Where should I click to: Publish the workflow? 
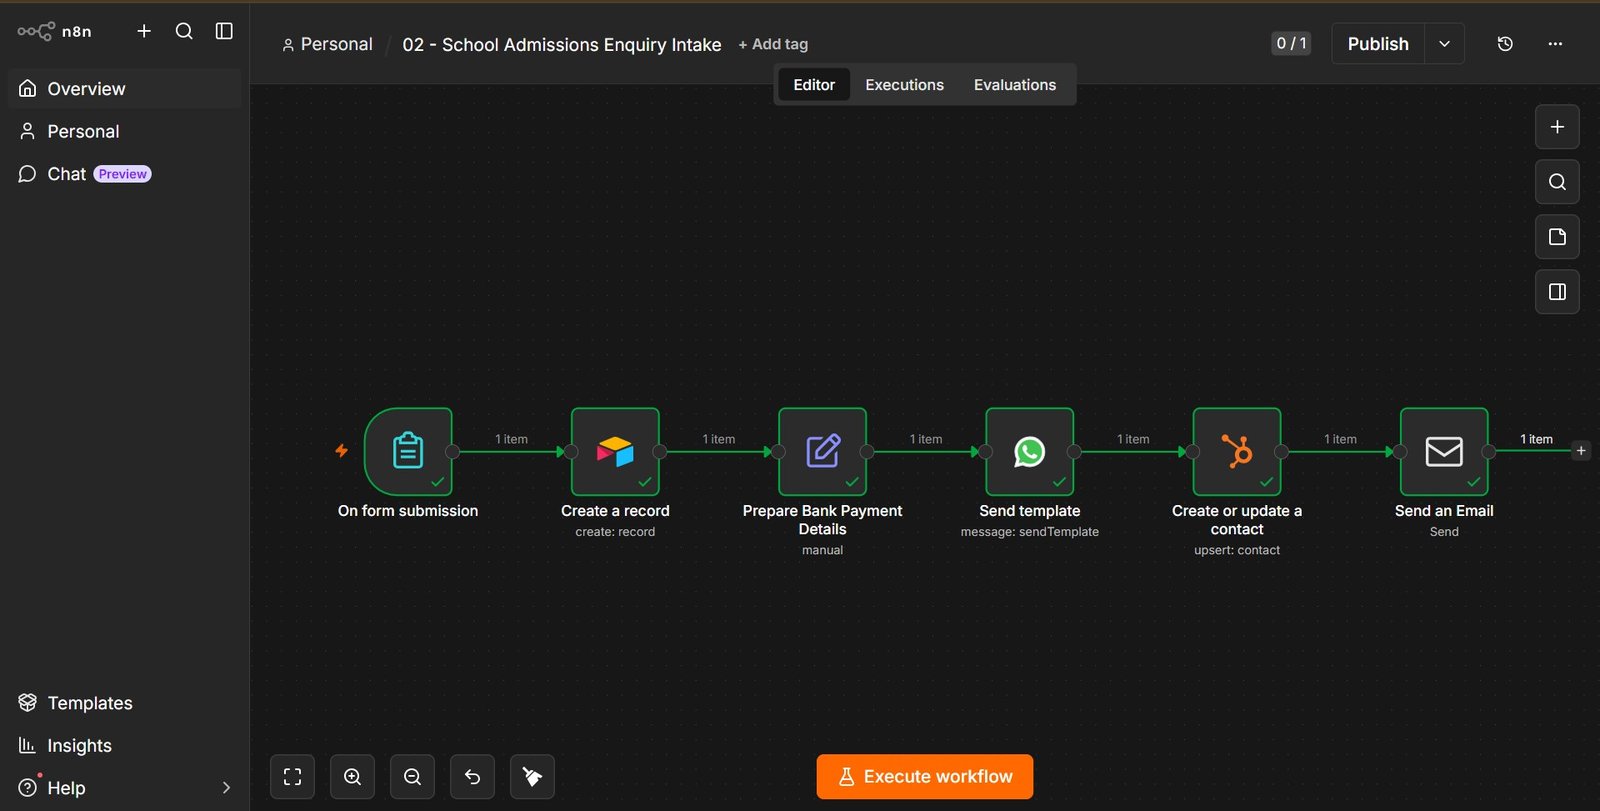[x=1378, y=44]
